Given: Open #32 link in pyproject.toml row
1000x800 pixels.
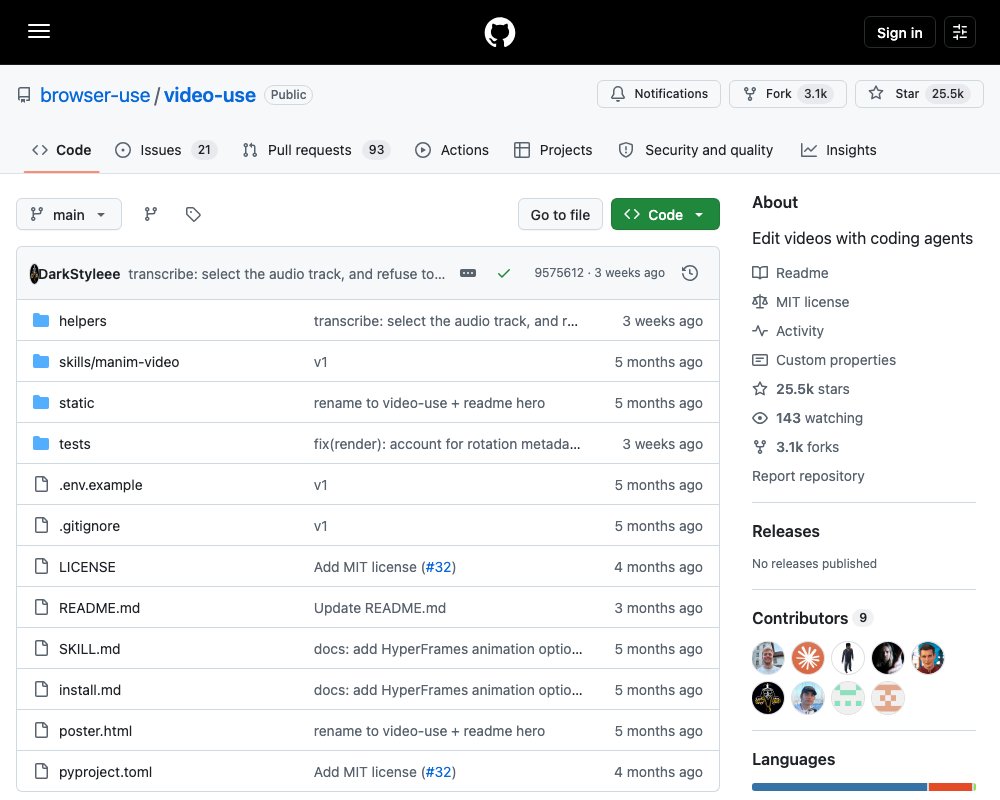Looking at the screenshot, I should (438, 772).
